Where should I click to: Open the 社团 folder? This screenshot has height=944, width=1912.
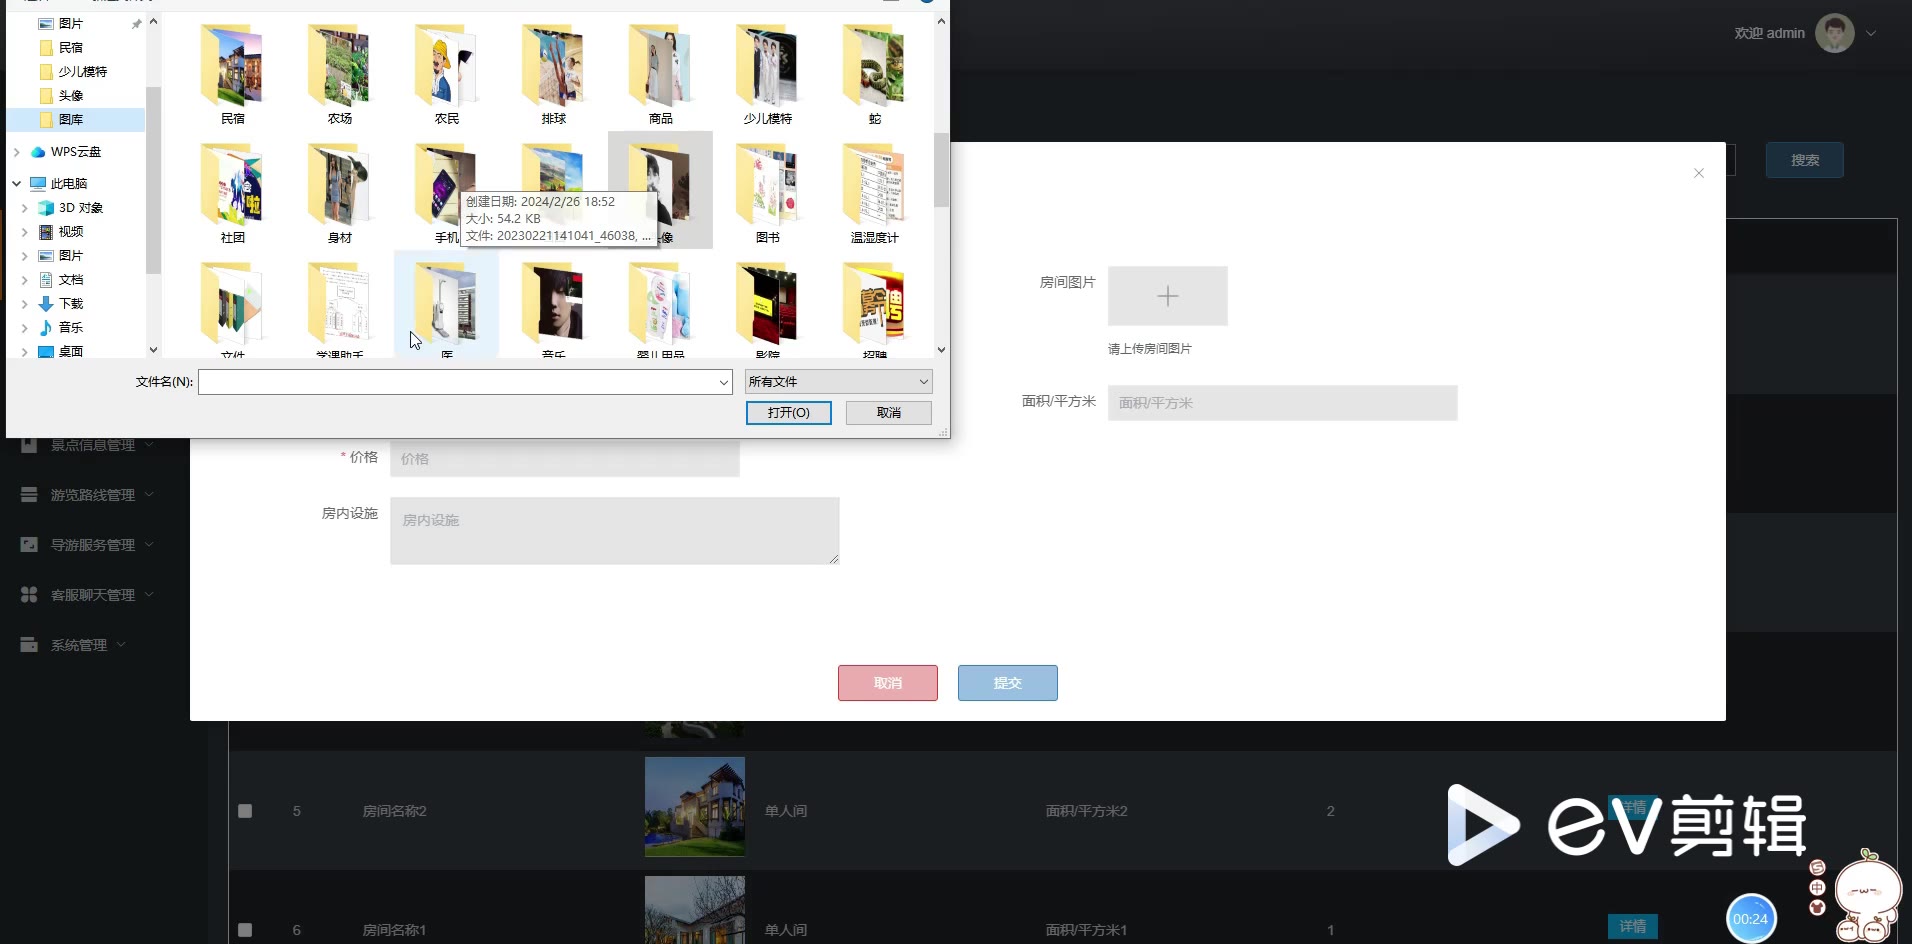(232, 192)
